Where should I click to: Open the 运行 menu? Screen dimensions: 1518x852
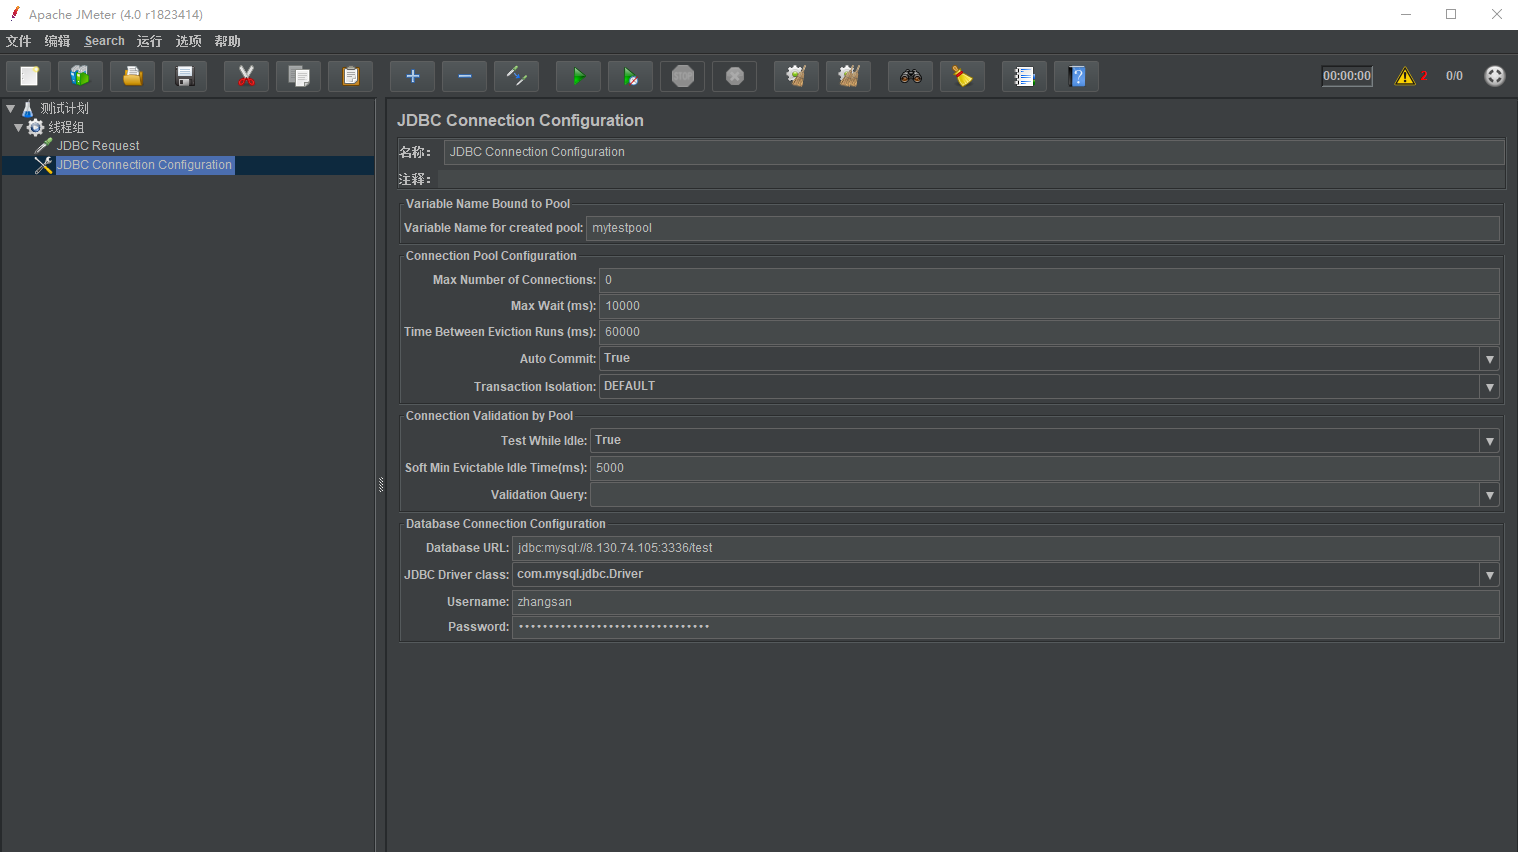[149, 41]
